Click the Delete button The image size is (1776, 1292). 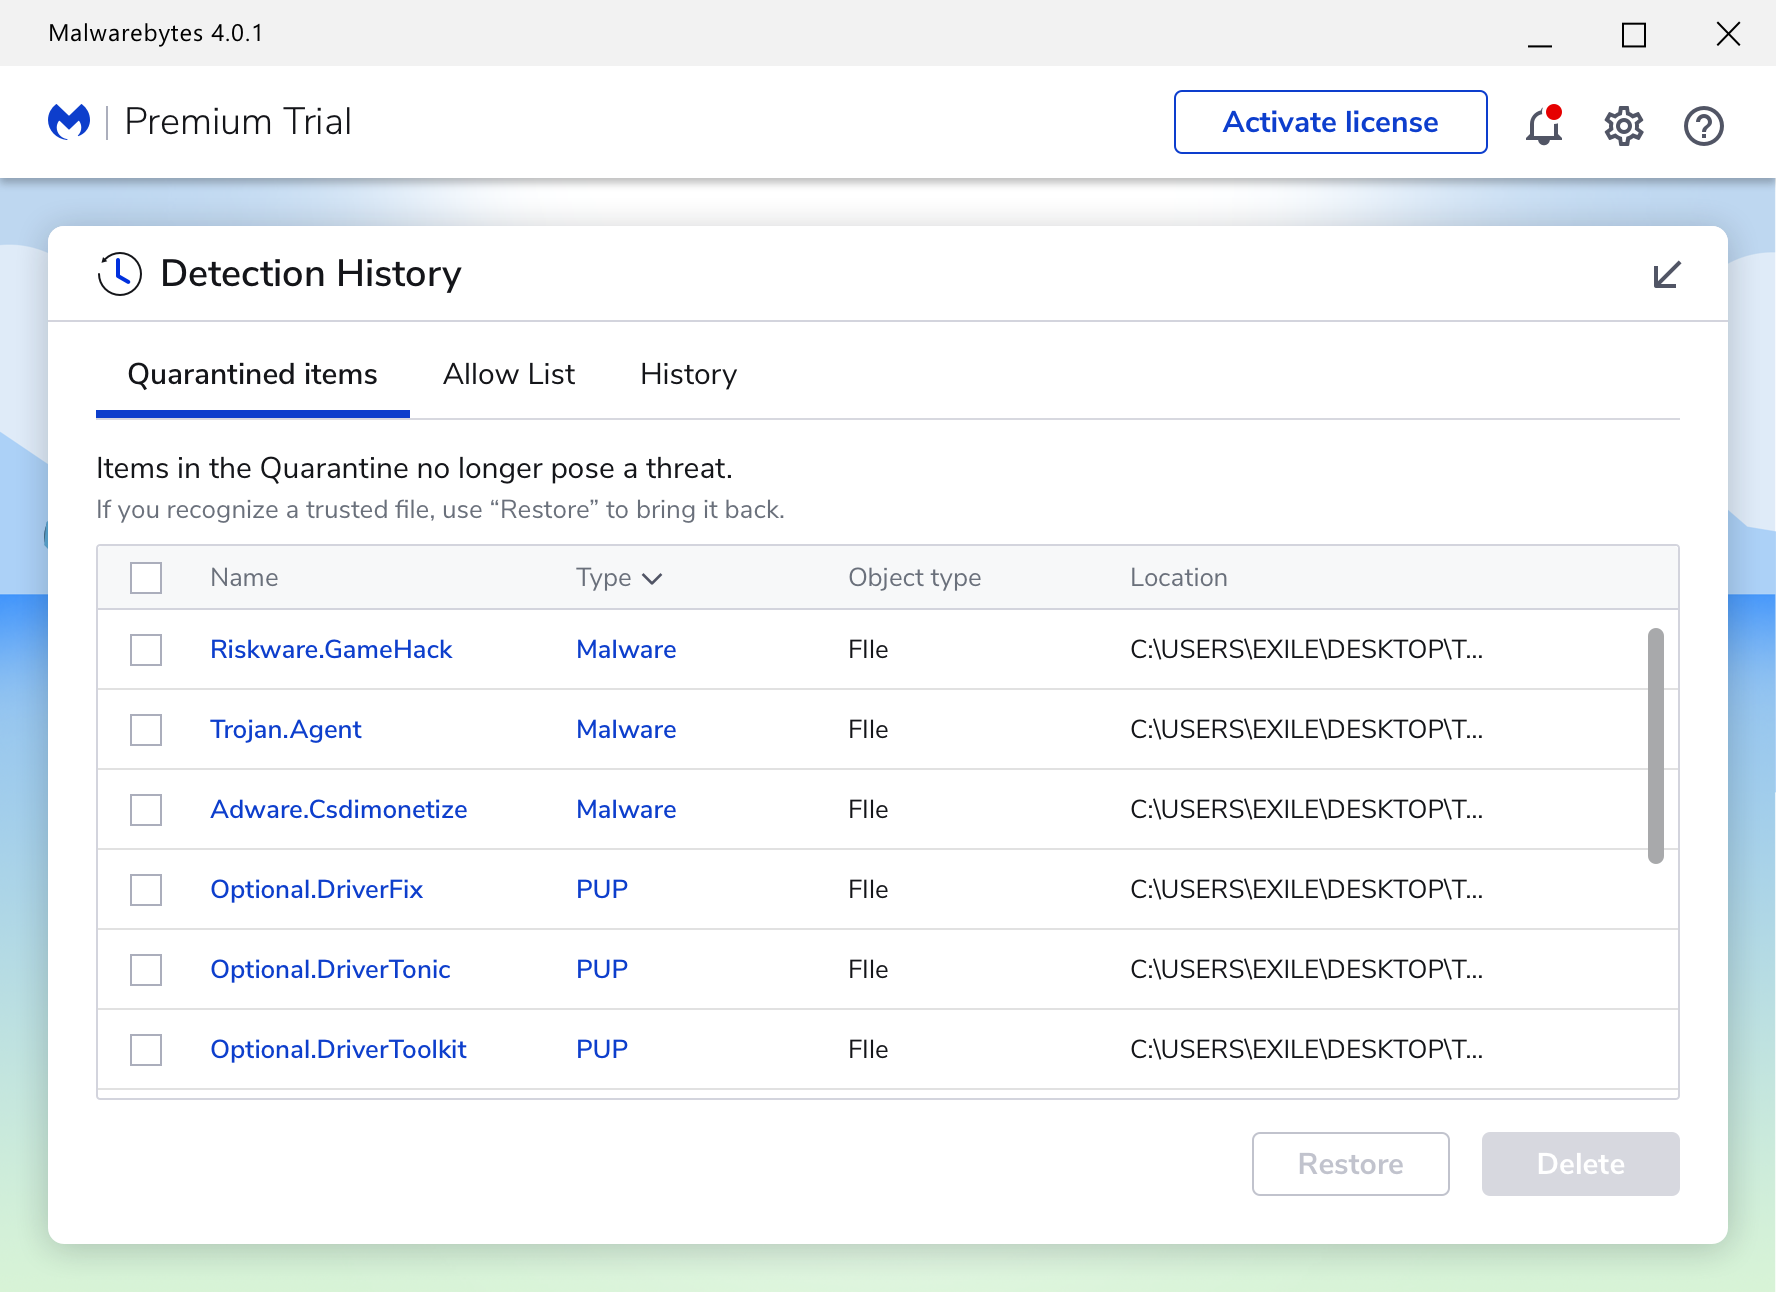click(x=1581, y=1164)
